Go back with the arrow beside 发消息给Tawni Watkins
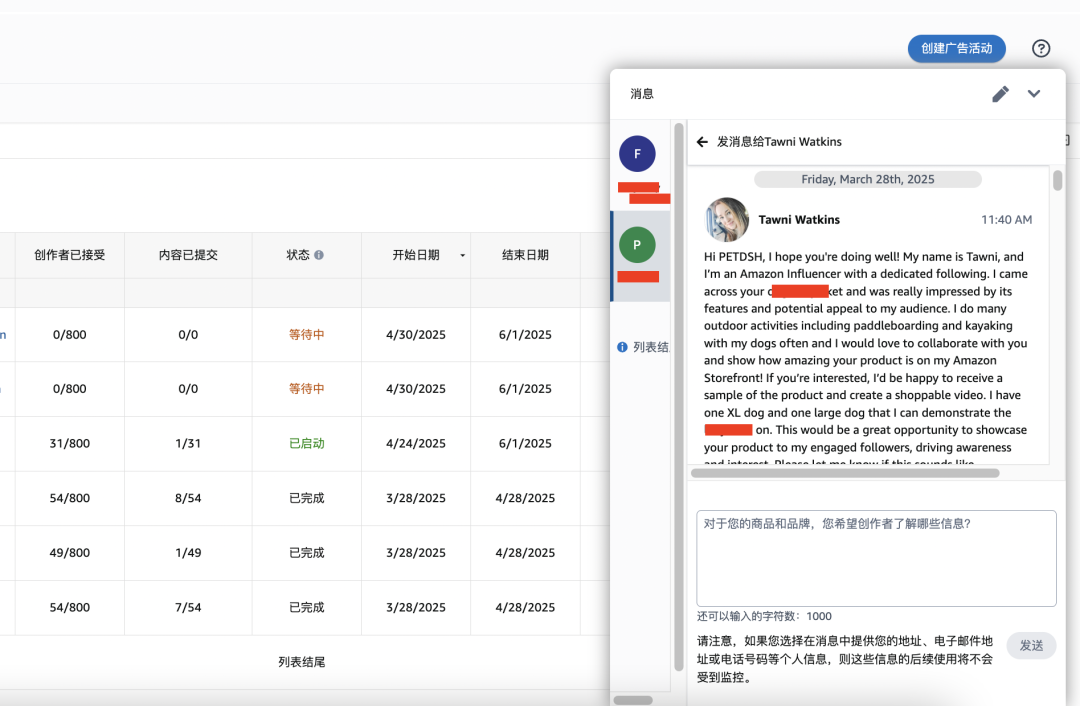The image size is (1080, 706). [702, 142]
